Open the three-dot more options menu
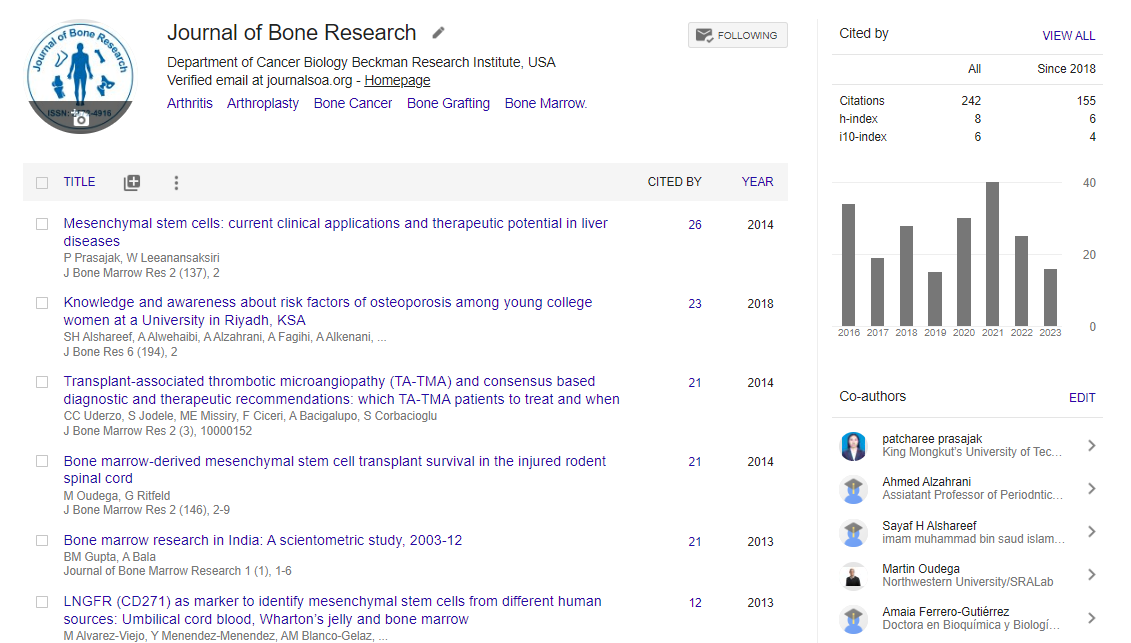This screenshot has height=643, width=1131. (x=176, y=183)
